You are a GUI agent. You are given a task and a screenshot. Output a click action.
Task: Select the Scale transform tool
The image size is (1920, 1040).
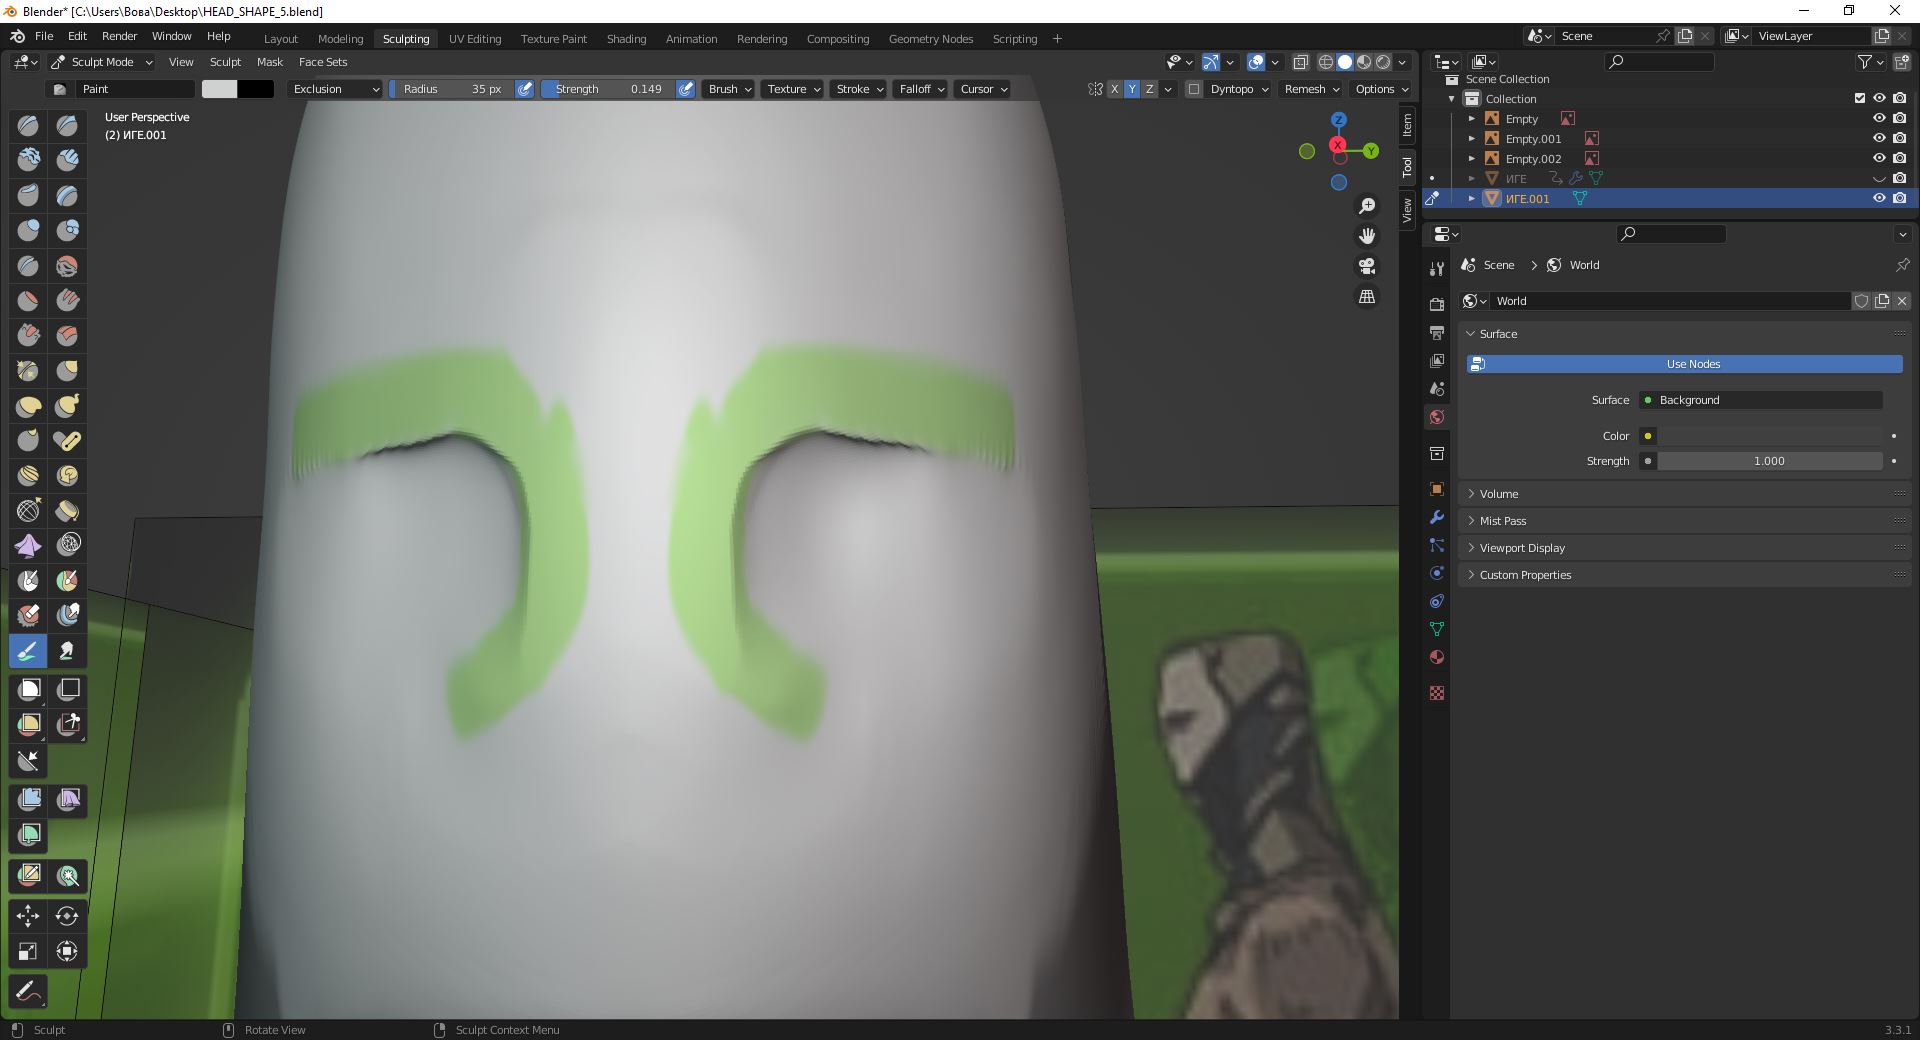pyautogui.click(x=28, y=951)
